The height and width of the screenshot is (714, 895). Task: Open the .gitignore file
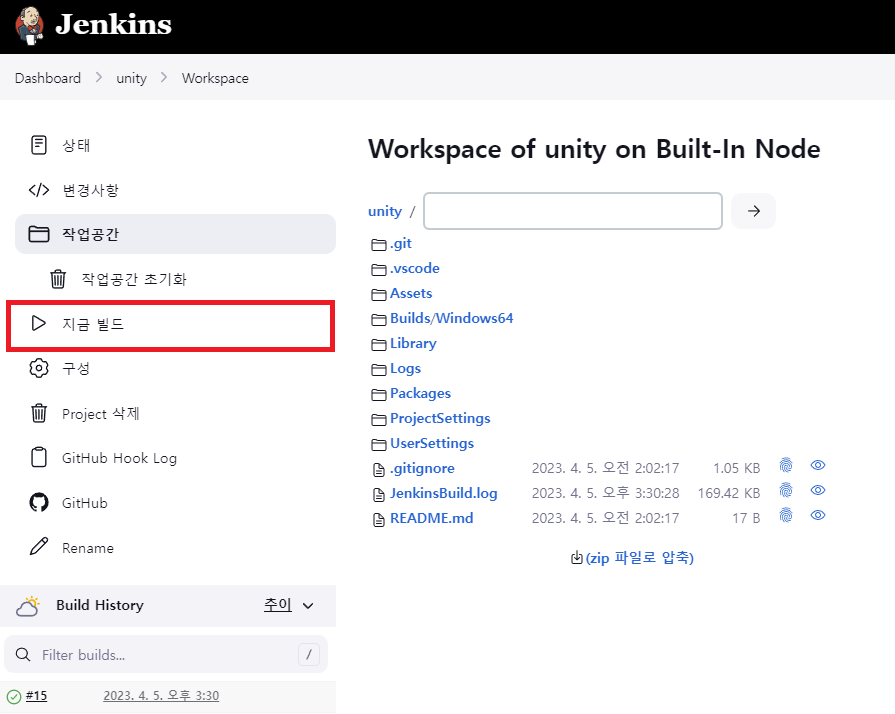point(422,469)
